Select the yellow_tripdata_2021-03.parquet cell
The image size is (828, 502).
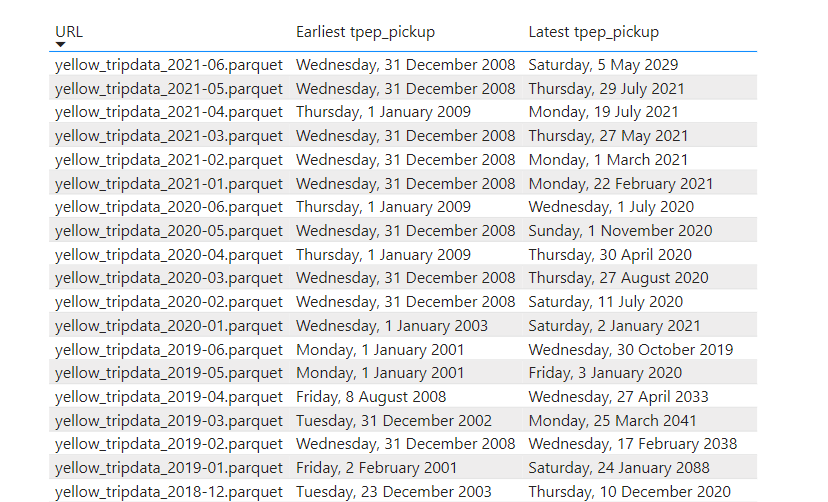pyautogui.click(x=169, y=136)
